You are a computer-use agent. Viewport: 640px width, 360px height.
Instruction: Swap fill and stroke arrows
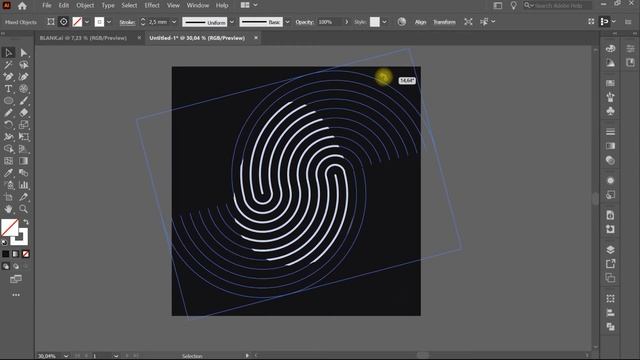click(x=26, y=222)
